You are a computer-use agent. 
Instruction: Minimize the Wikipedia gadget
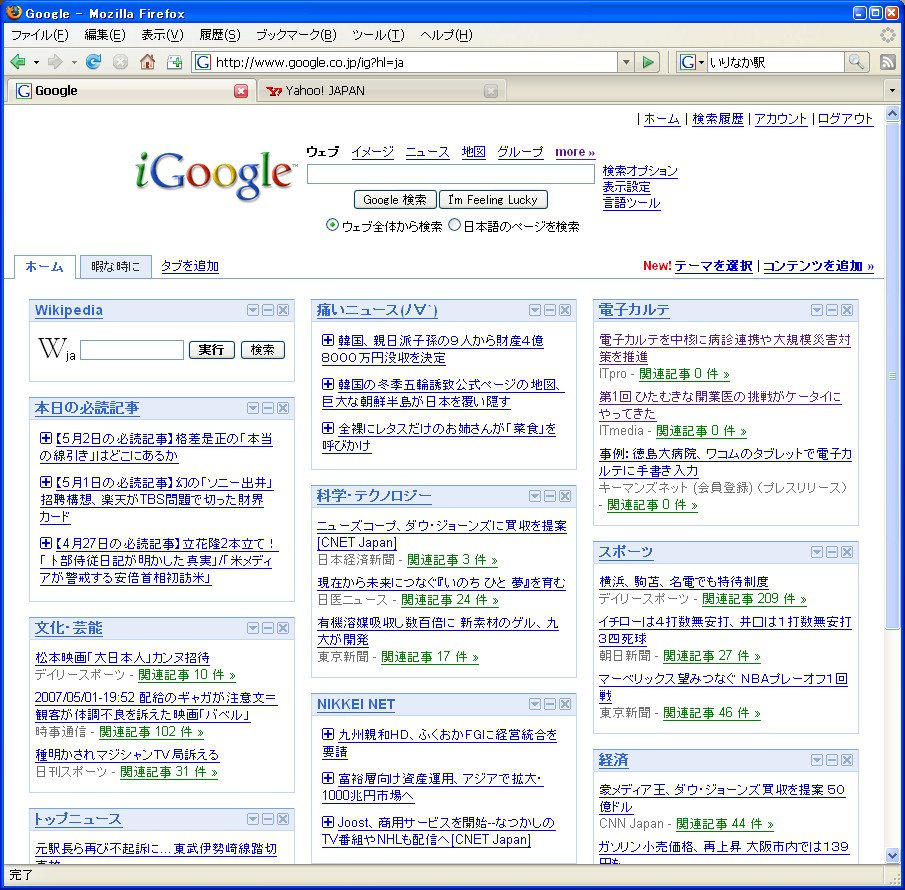coord(268,310)
